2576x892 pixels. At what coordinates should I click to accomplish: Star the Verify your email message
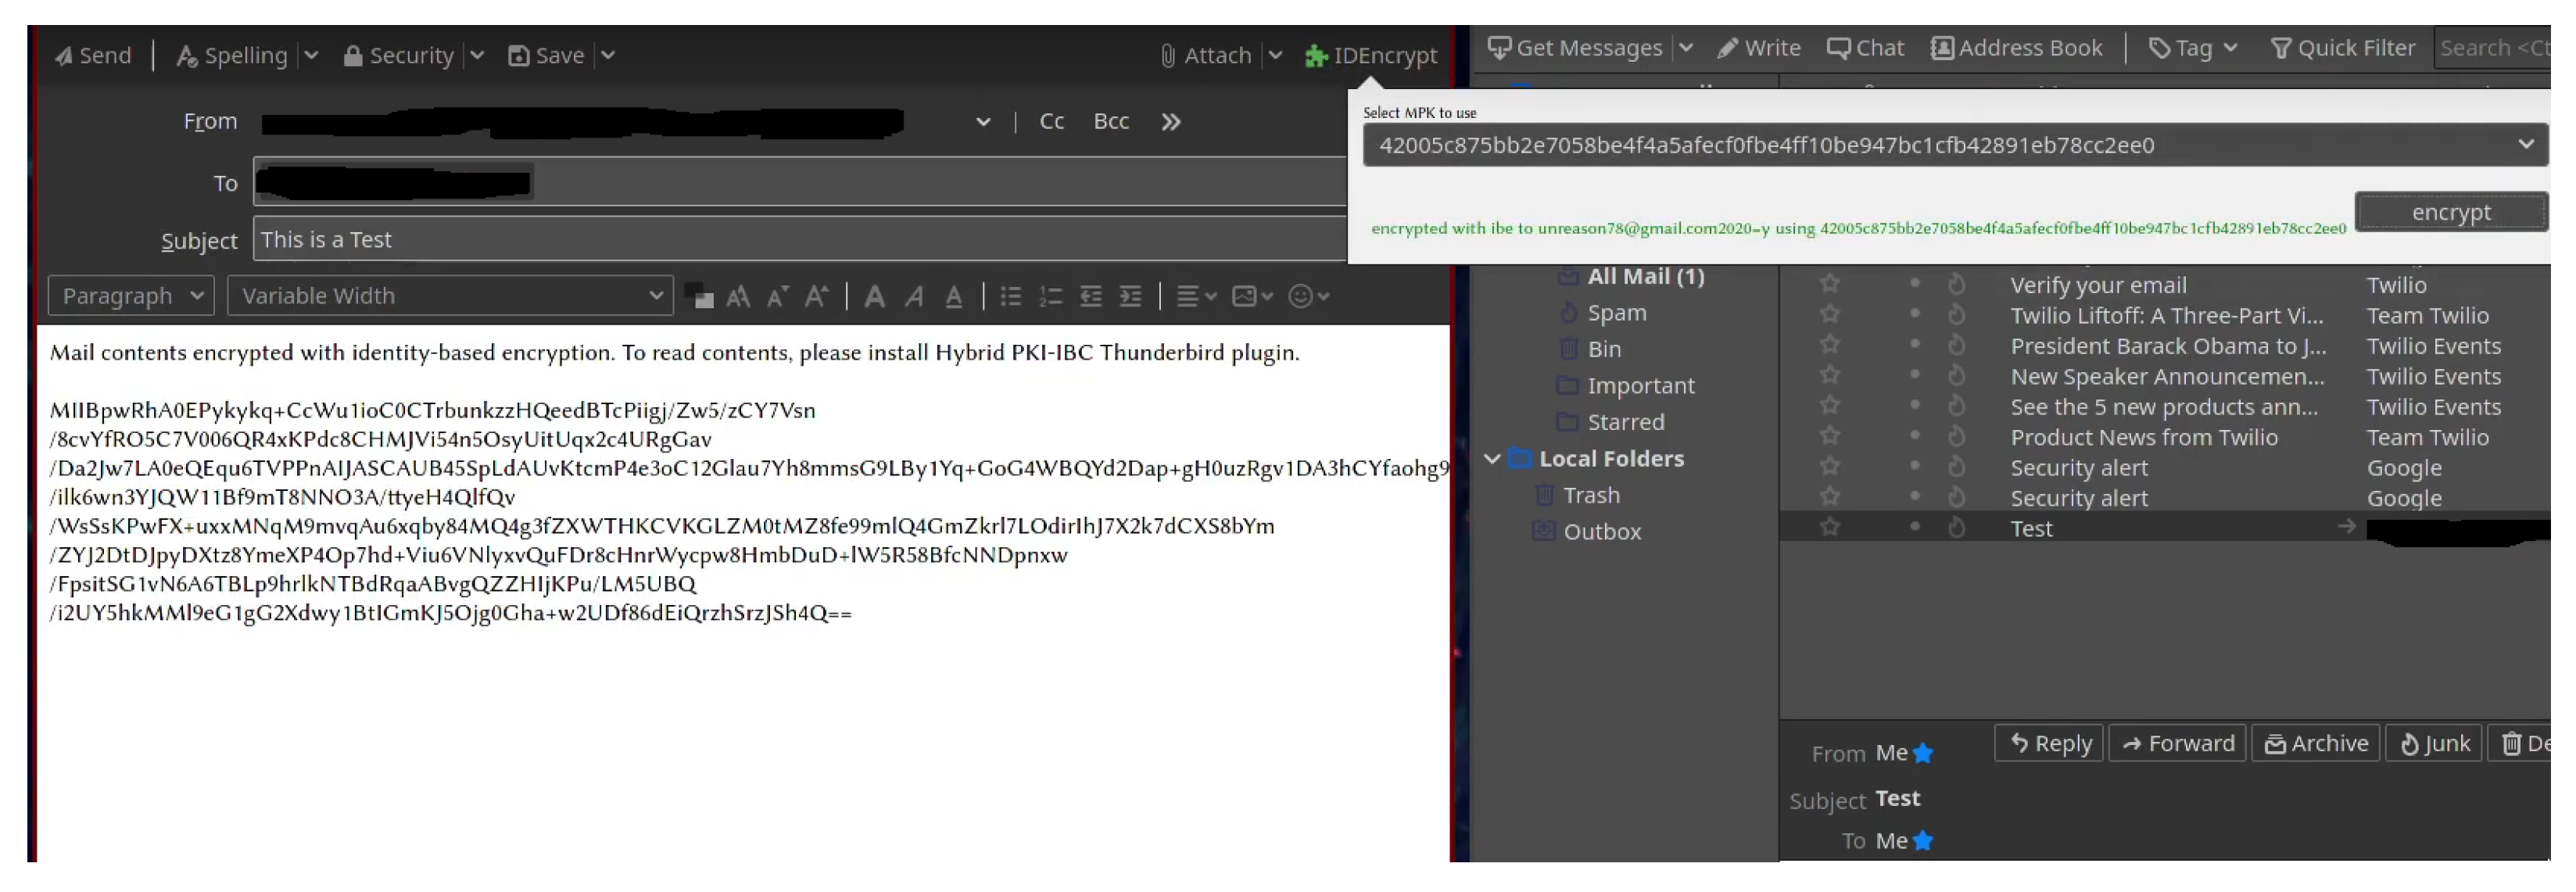point(1829,285)
